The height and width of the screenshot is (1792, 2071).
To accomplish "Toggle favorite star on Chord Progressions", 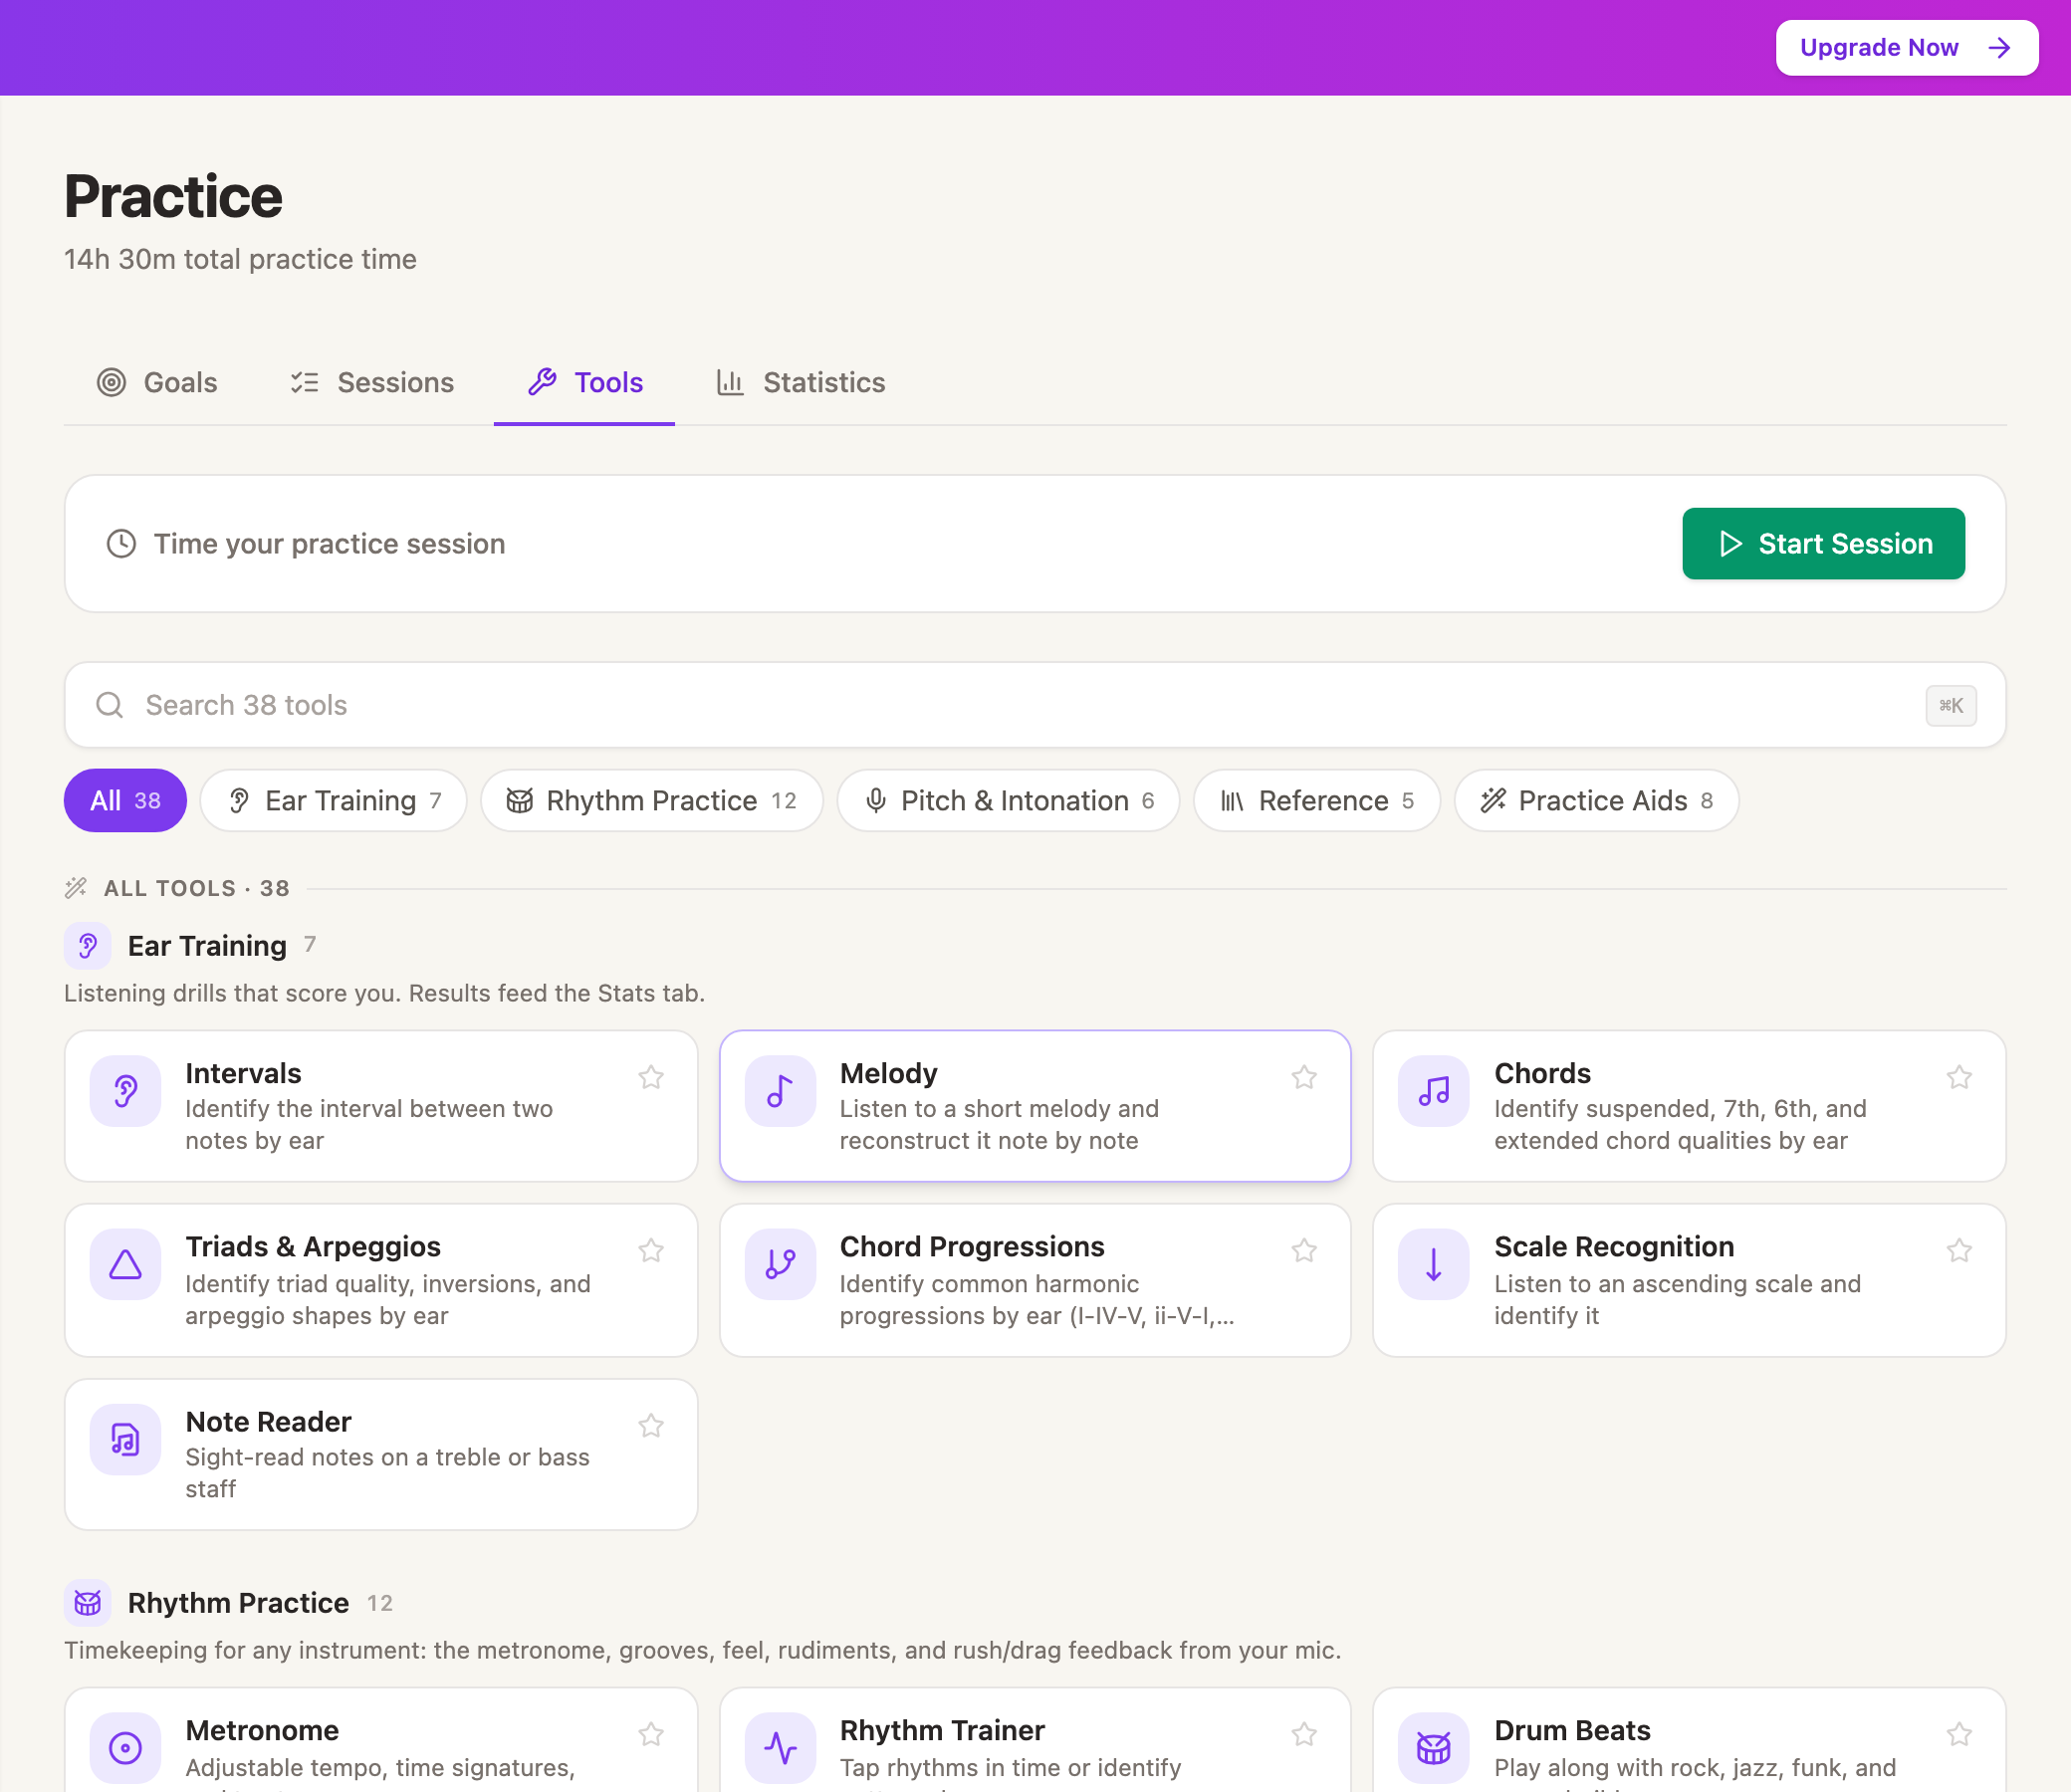I will [x=1304, y=1251].
